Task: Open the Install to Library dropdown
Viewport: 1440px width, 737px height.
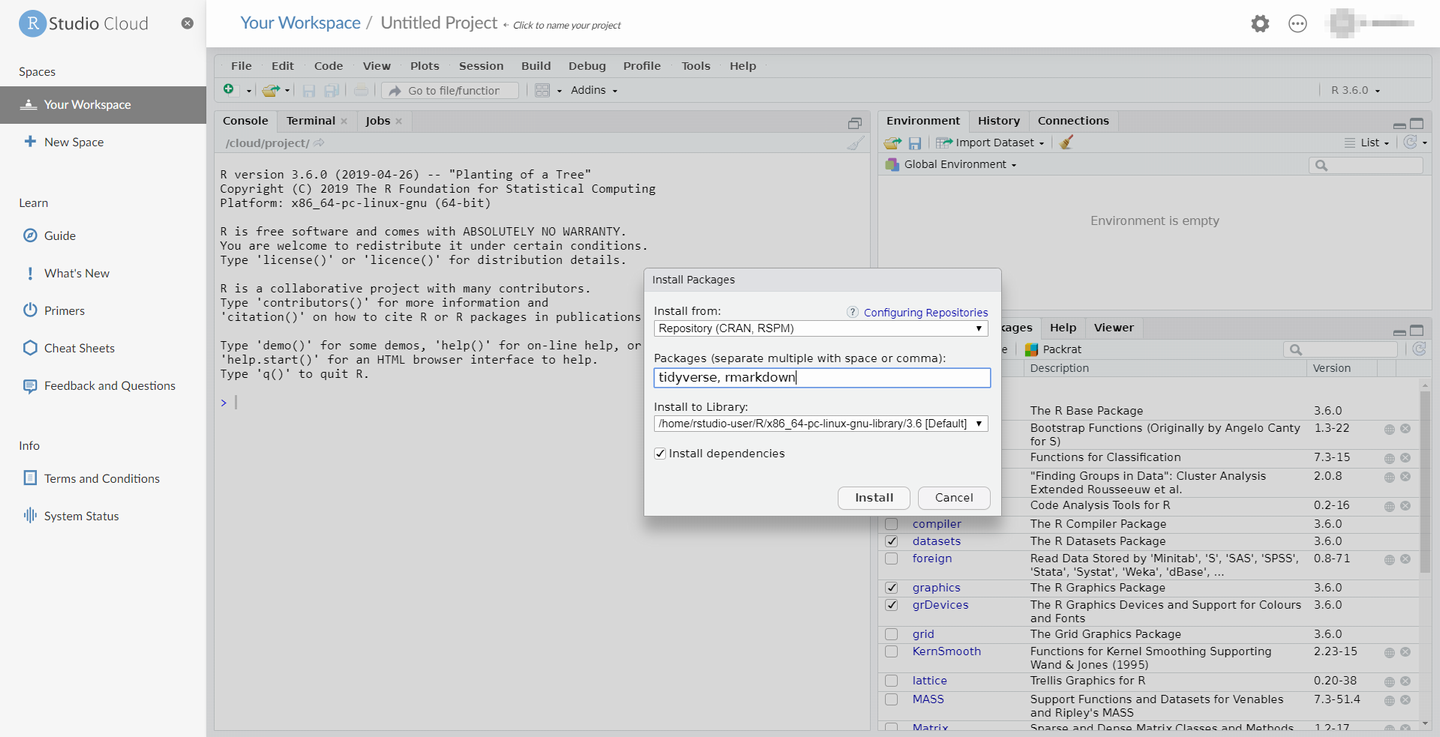Action: [x=821, y=423]
